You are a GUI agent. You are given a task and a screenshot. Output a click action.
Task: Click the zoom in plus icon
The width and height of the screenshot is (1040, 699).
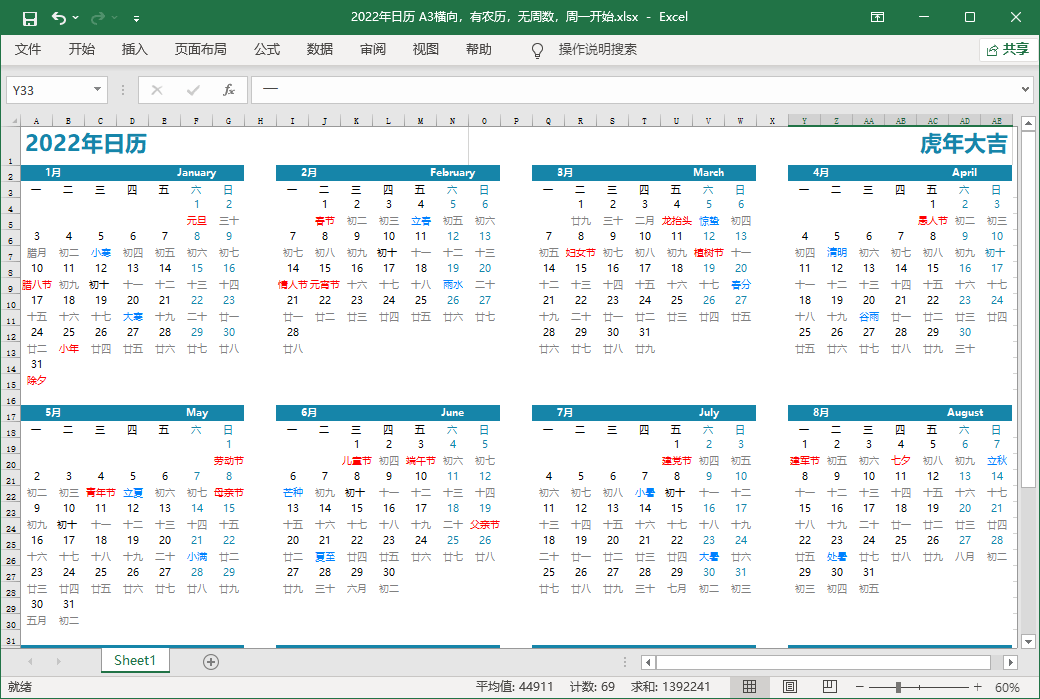(979, 687)
